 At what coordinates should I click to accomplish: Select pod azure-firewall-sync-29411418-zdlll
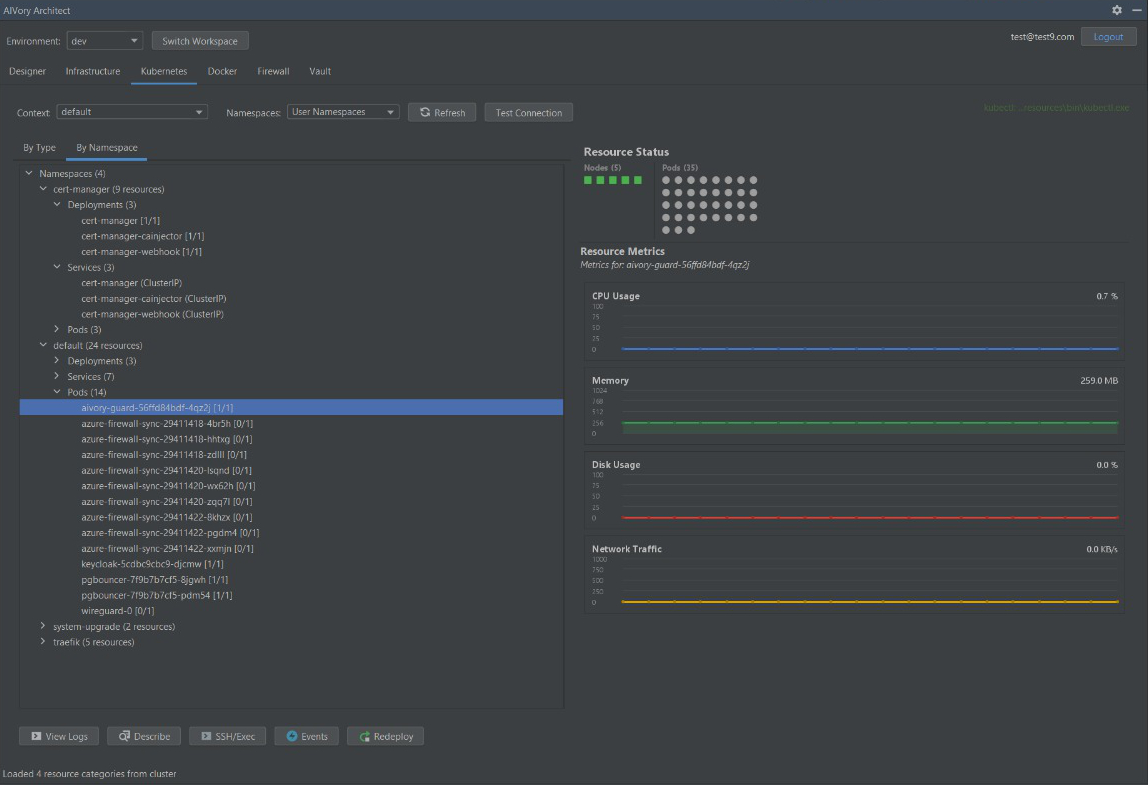pos(164,455)
